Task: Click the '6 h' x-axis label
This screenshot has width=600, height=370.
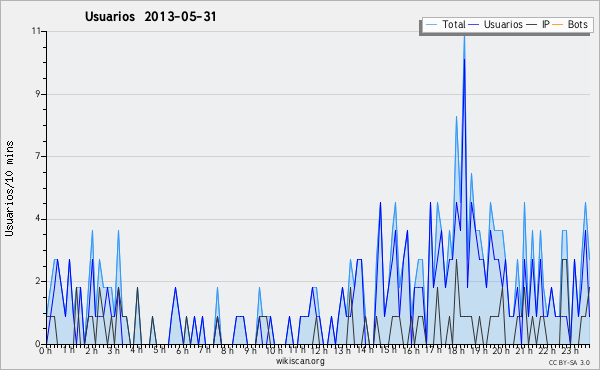Action: coord(182,350)
